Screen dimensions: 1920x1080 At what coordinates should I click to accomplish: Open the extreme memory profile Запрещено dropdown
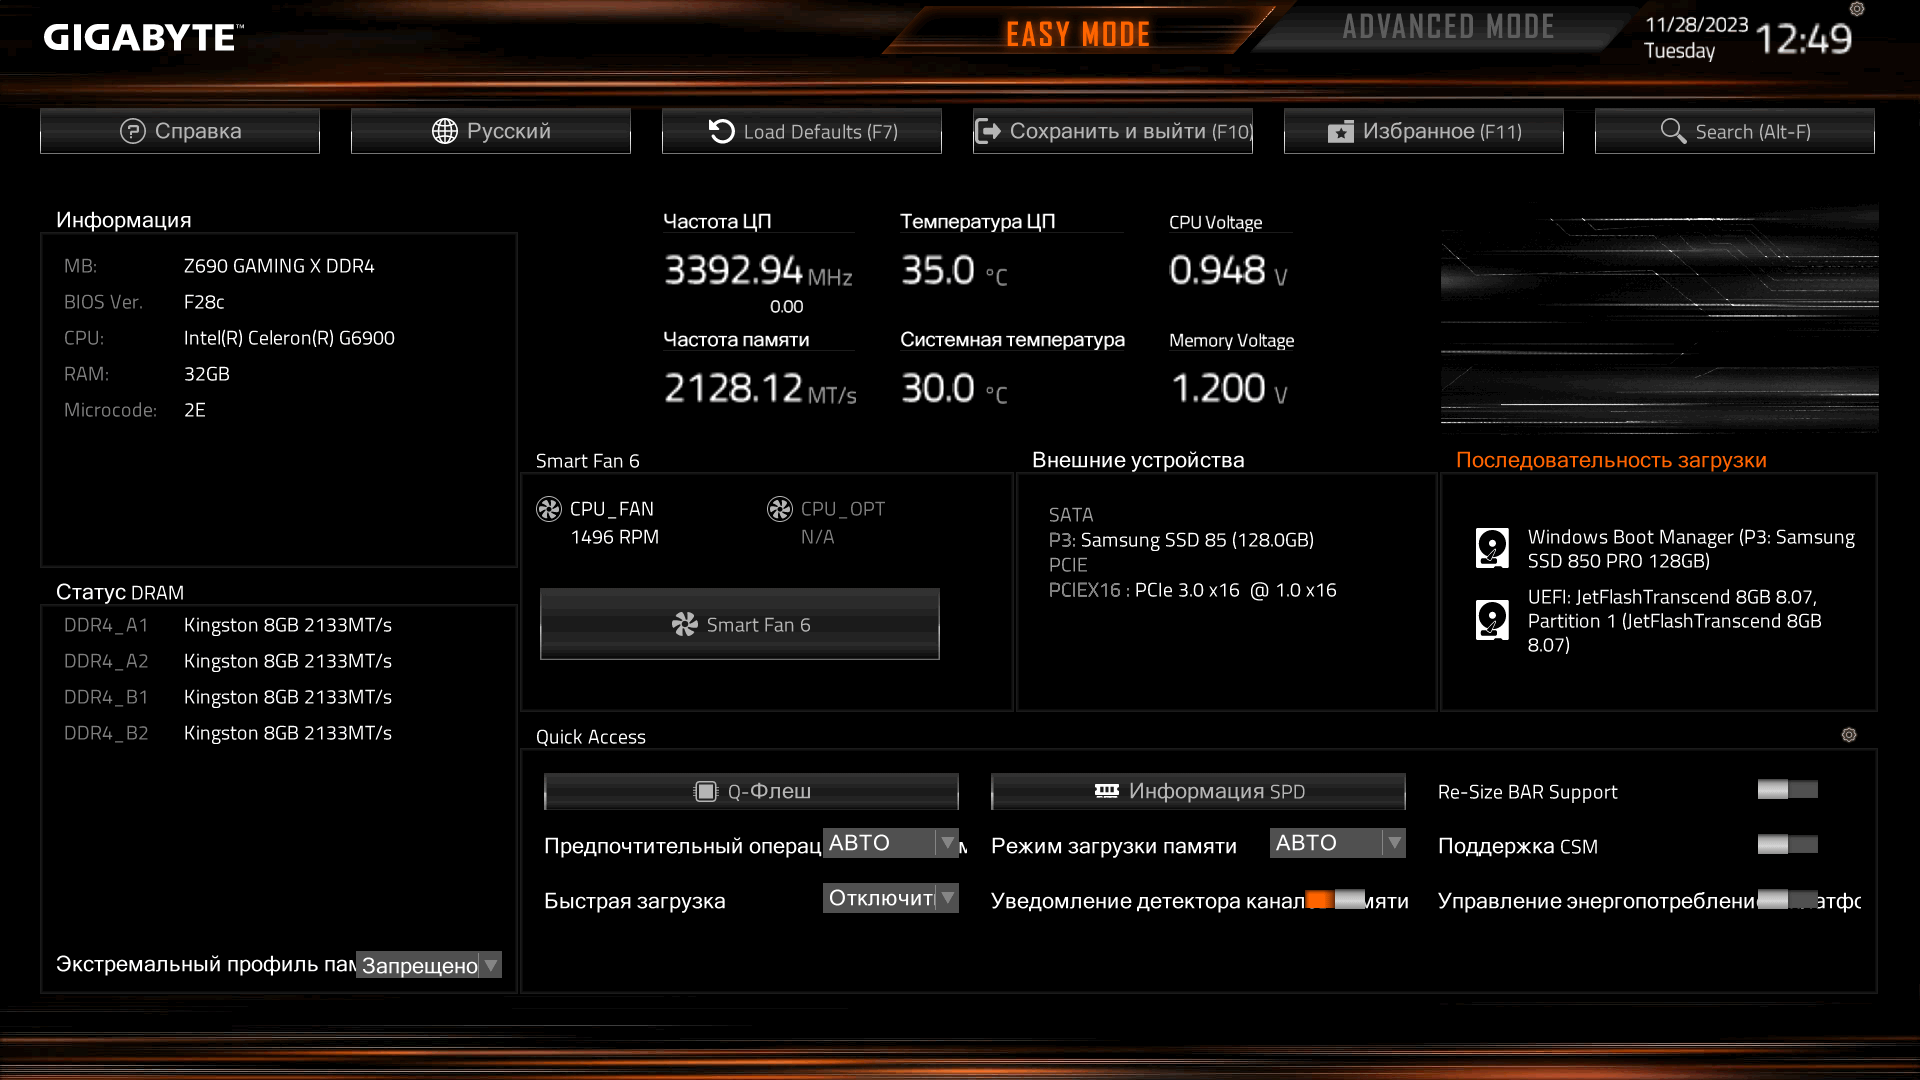tap(429, 965)
